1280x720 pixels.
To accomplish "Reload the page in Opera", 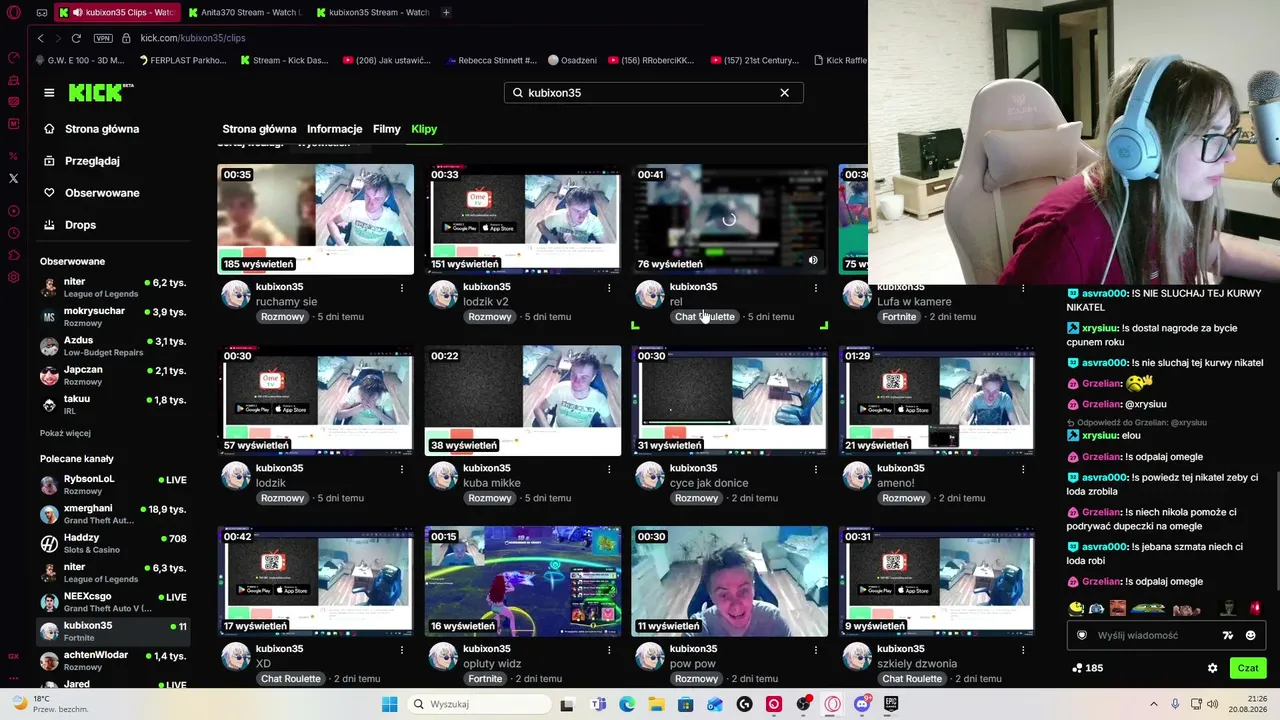I will tap(76, 38).
